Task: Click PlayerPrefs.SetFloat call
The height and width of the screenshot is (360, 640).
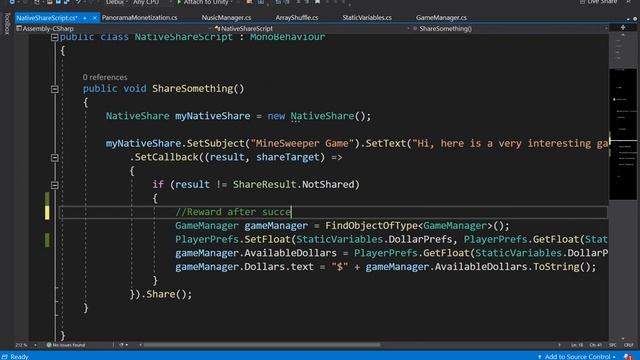Action: click(233, 239)
